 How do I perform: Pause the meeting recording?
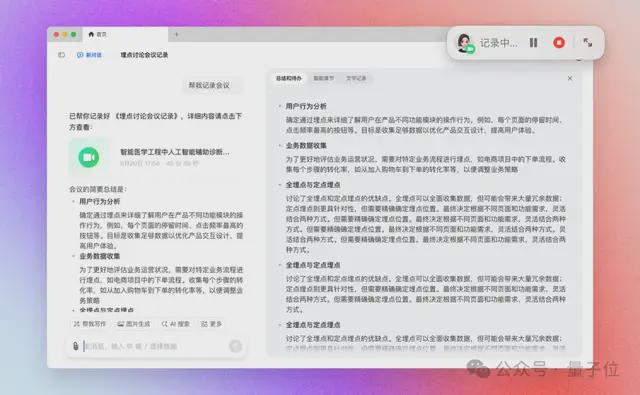pyautogui.click(x=533, y=42)
